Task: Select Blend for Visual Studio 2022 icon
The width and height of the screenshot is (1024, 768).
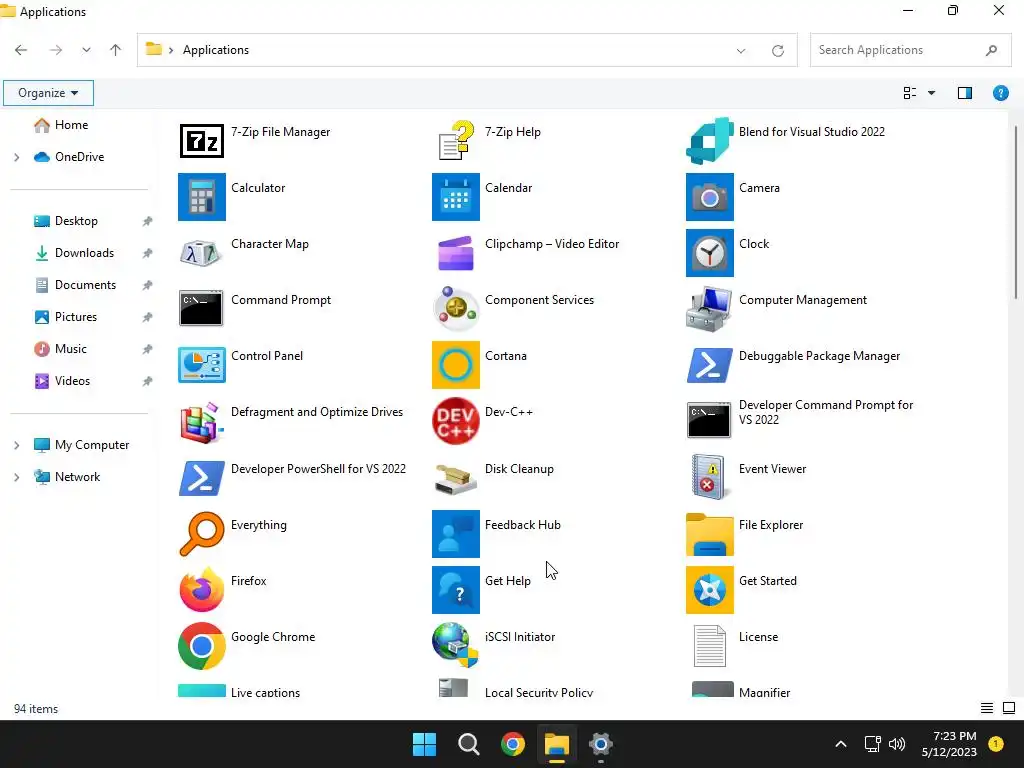Action: click(x=710, y=140)
